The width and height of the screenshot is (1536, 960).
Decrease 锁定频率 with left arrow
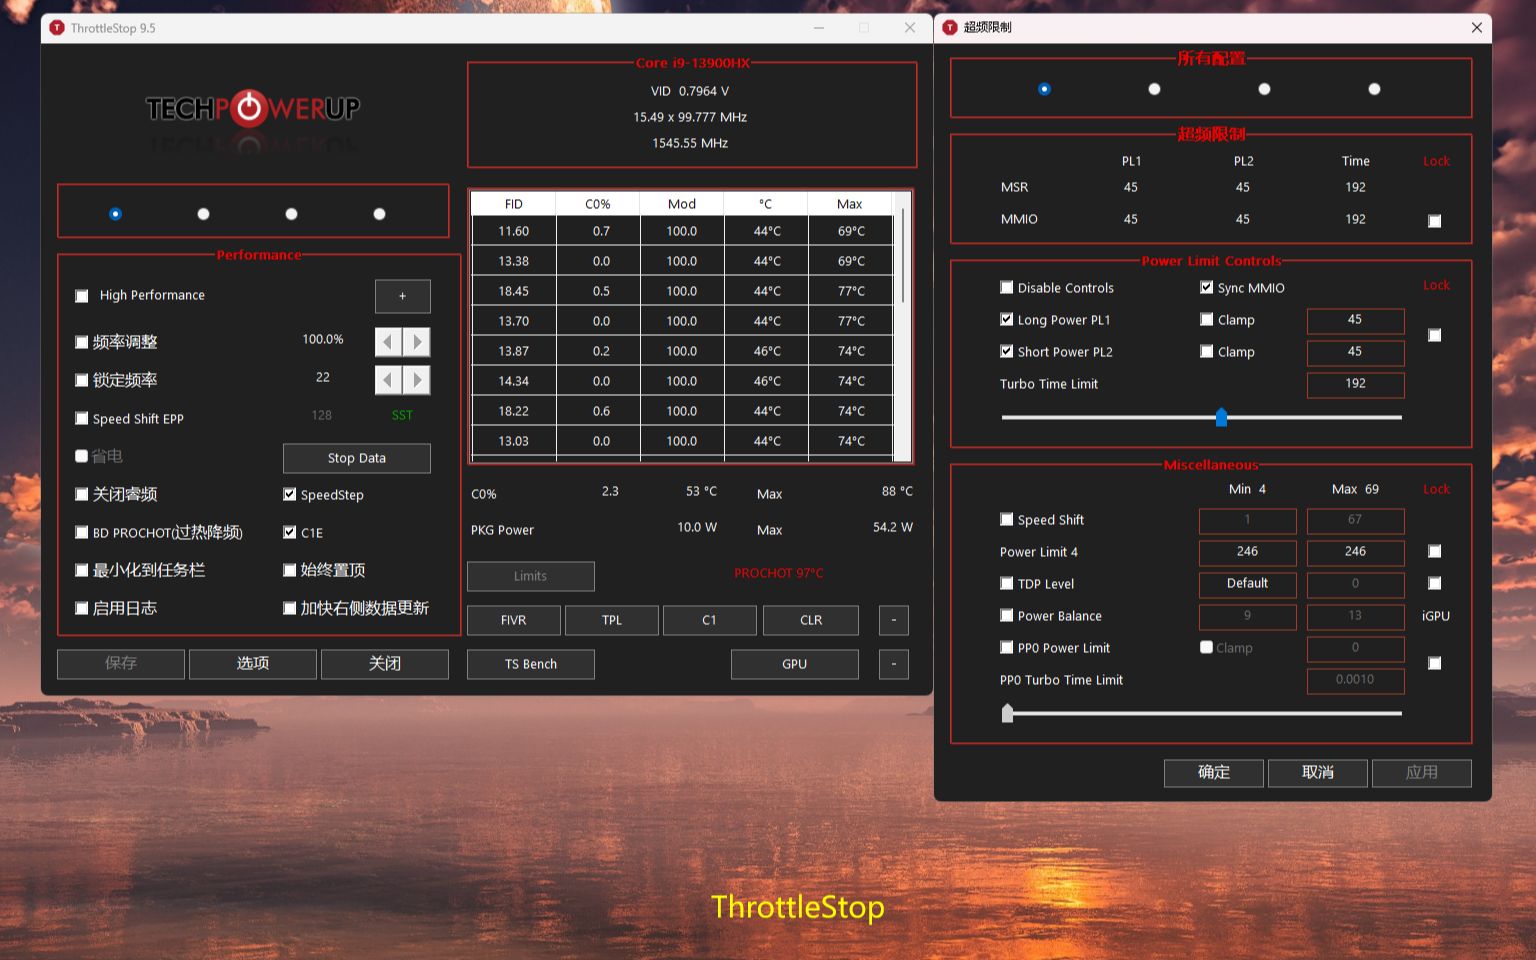pos(388,380)
